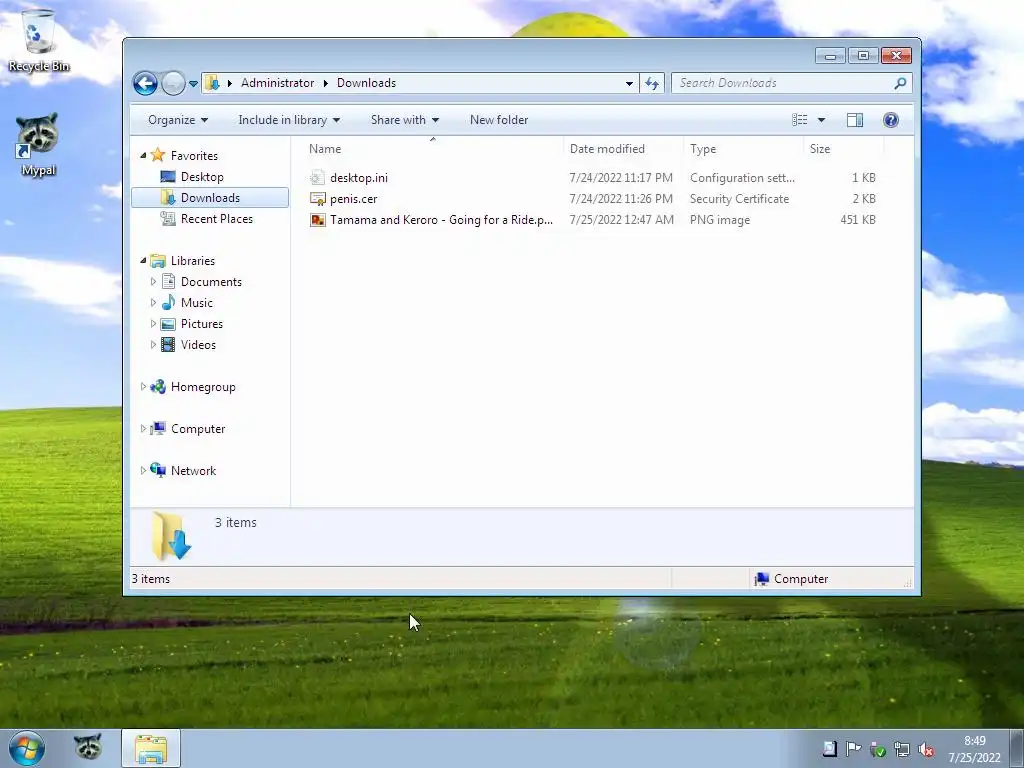Image resolution: width=1024 pixels, height=768 pixels.
Task: Select Downloads in the address breadcrumb
Action: tap(366, 83)
